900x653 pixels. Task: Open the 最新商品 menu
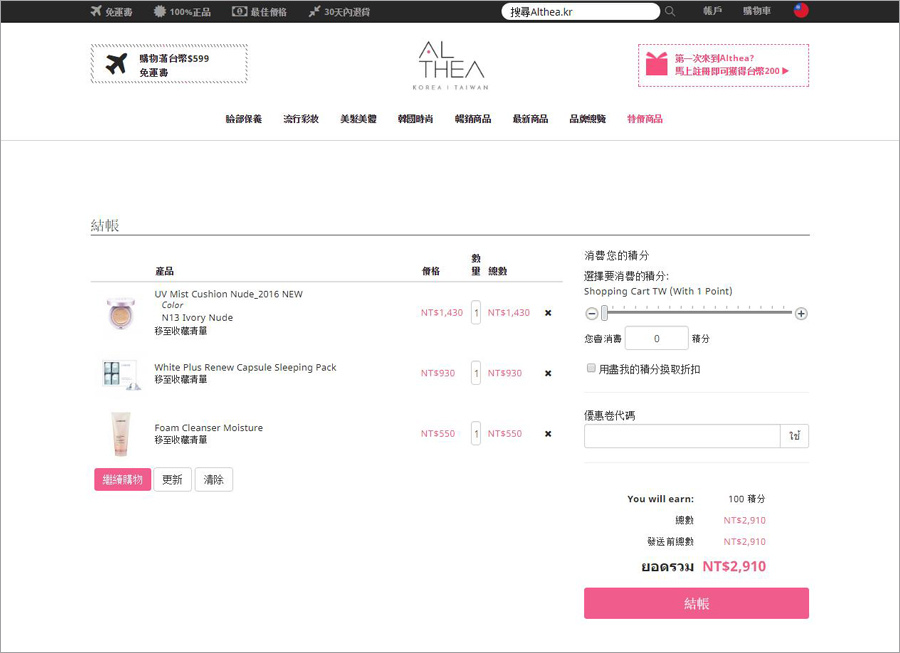(530, 119)
